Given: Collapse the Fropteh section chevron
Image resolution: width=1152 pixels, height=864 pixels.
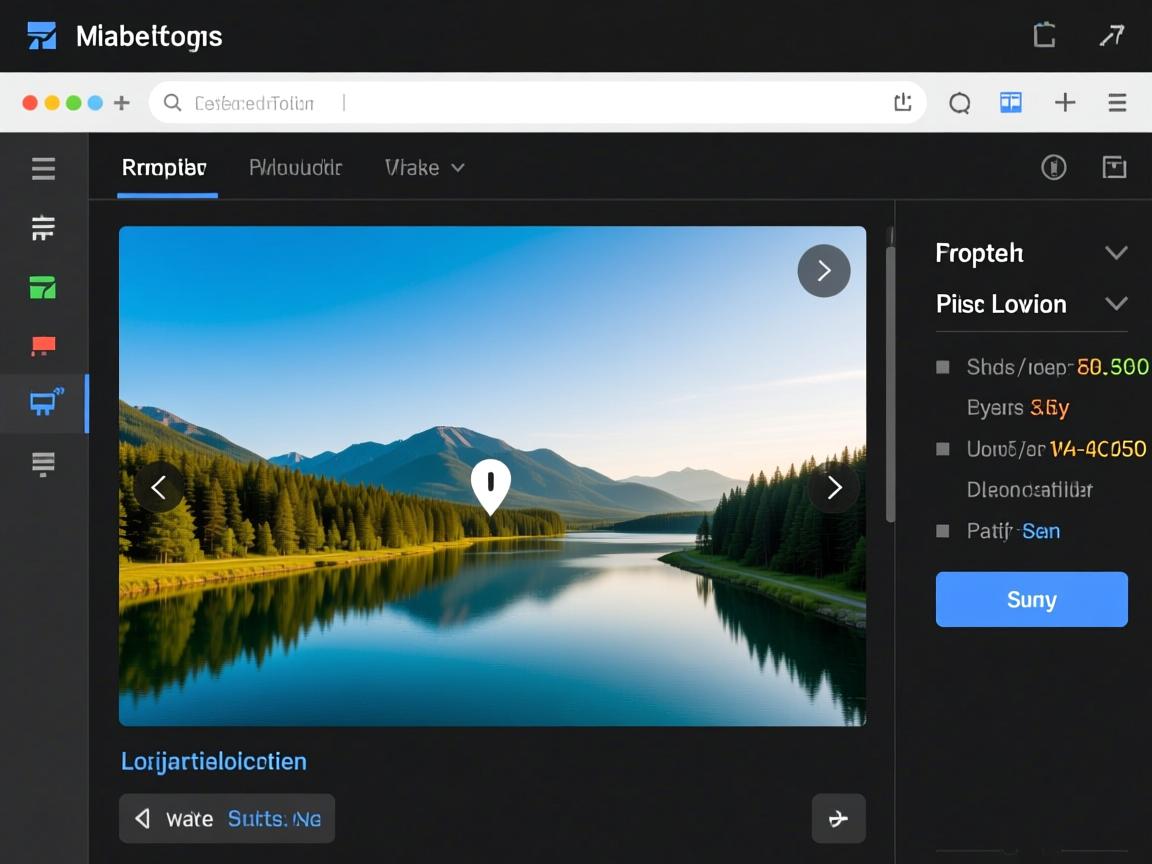Looking at the screenshot, I should tap(1116, 253).
